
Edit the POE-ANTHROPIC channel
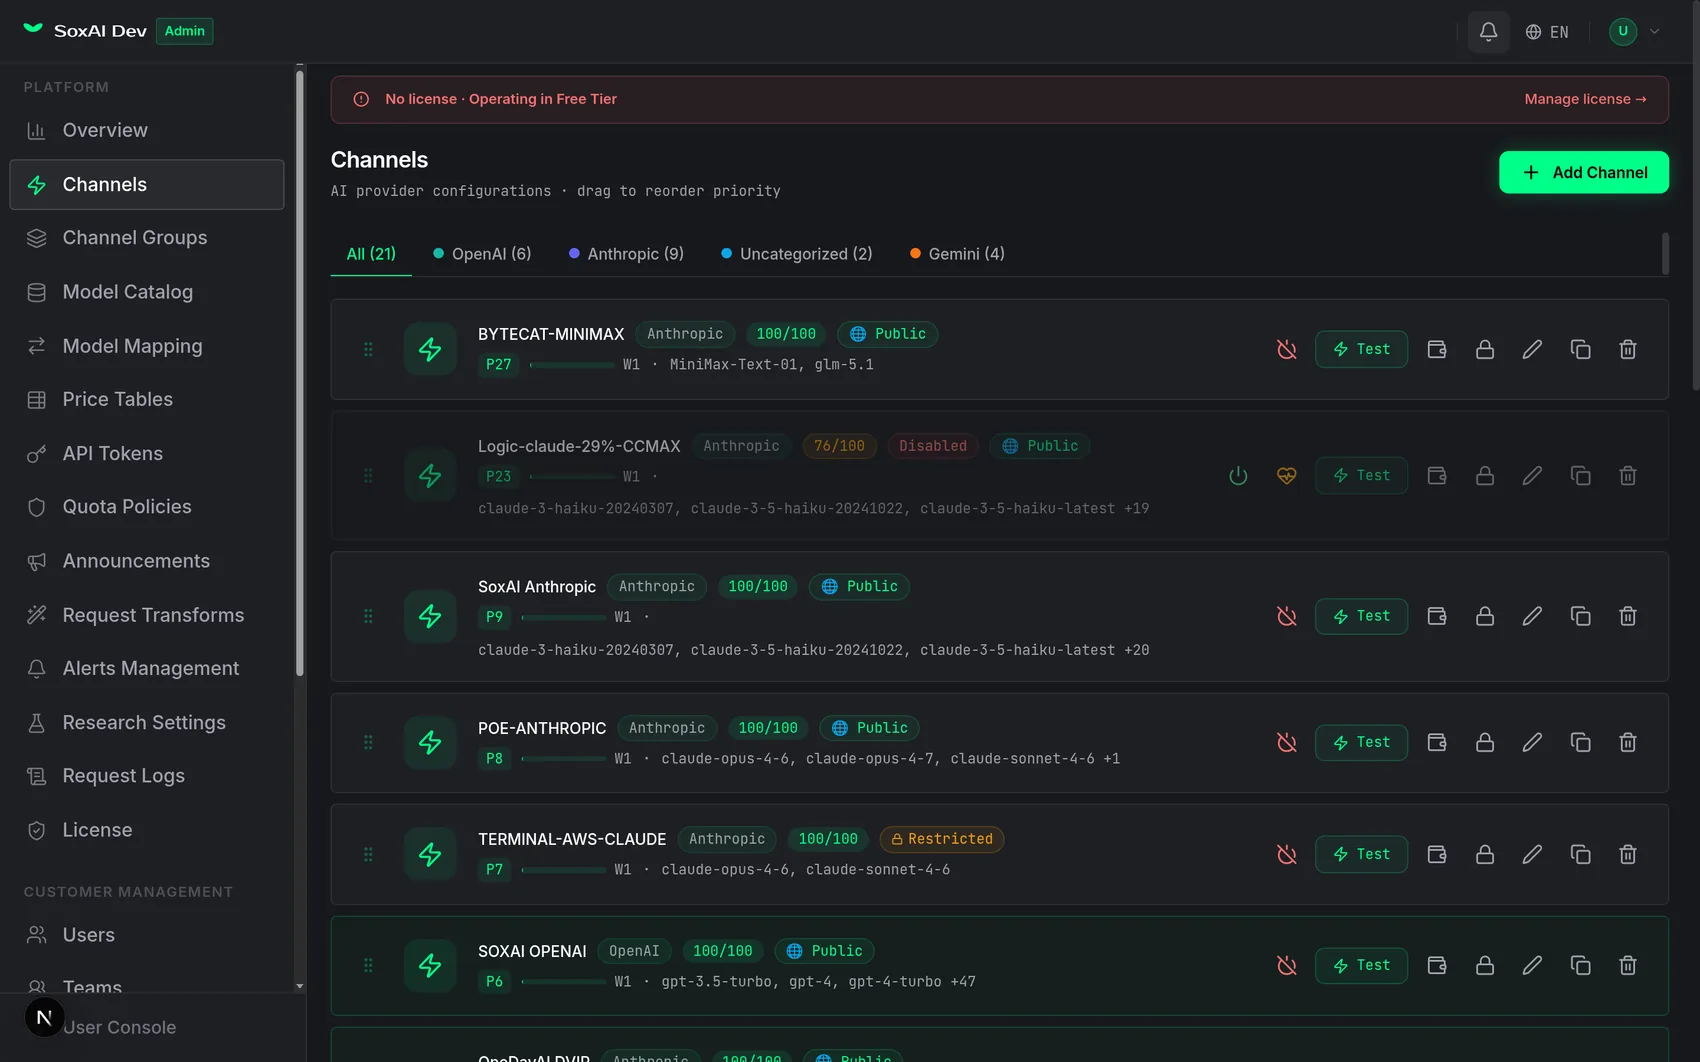pos(1532,742)
